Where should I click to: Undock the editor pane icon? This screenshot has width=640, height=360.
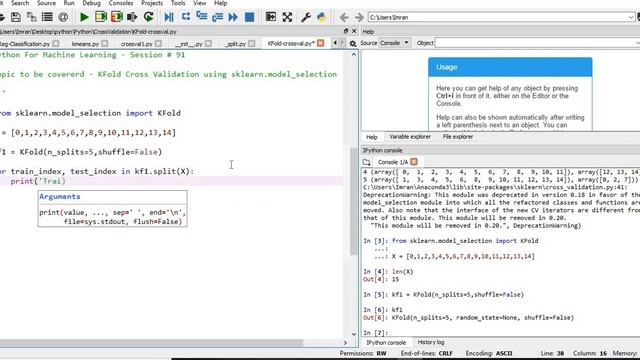[x=346, y=31]
